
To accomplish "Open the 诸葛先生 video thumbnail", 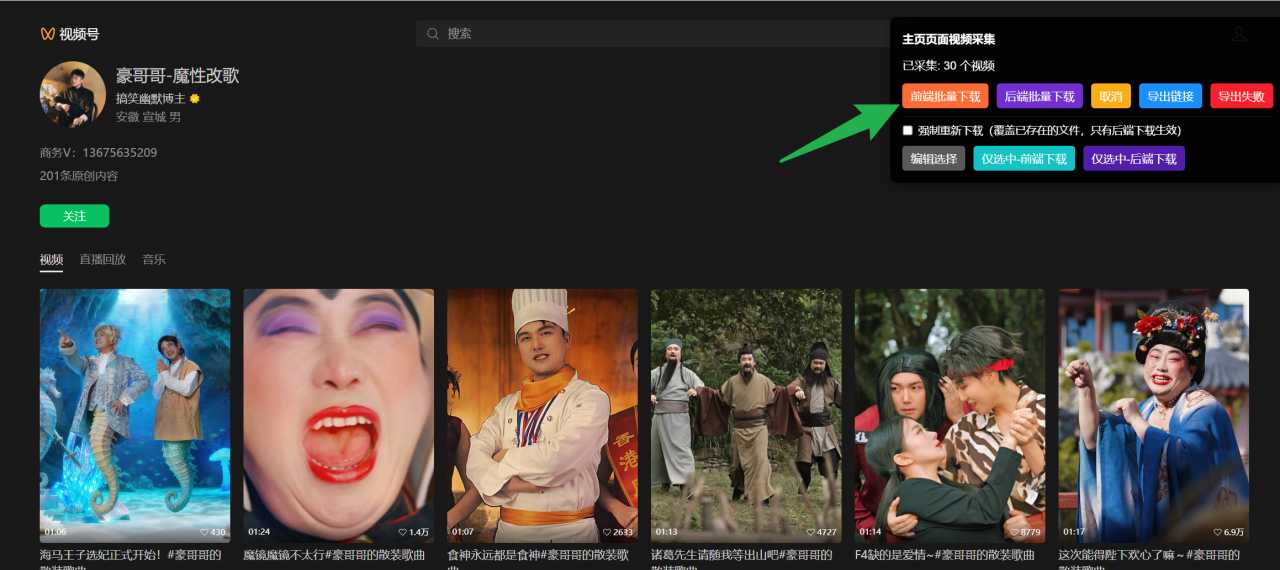I will click(746, 415).
